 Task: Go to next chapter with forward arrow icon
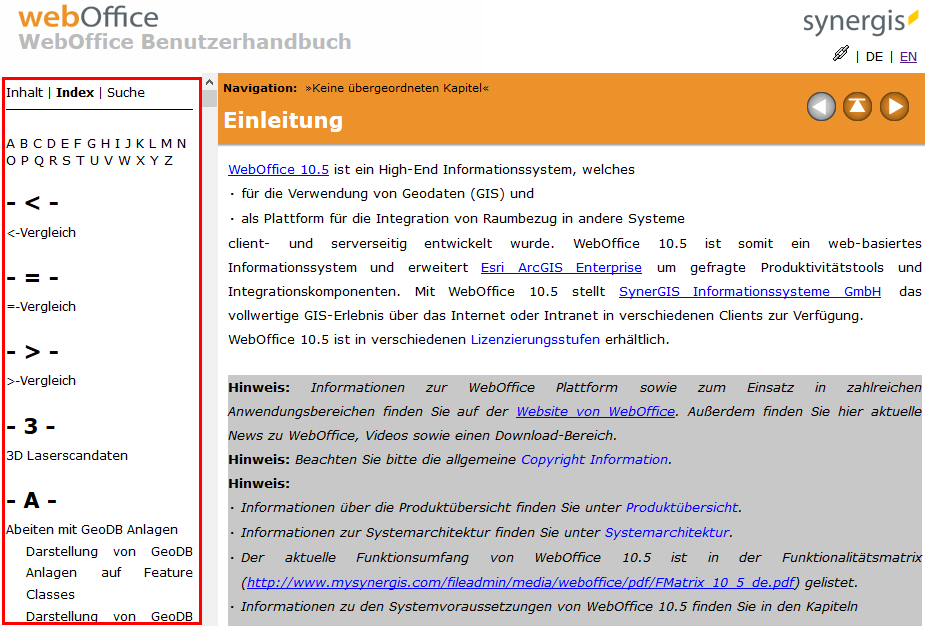(894, 106)
